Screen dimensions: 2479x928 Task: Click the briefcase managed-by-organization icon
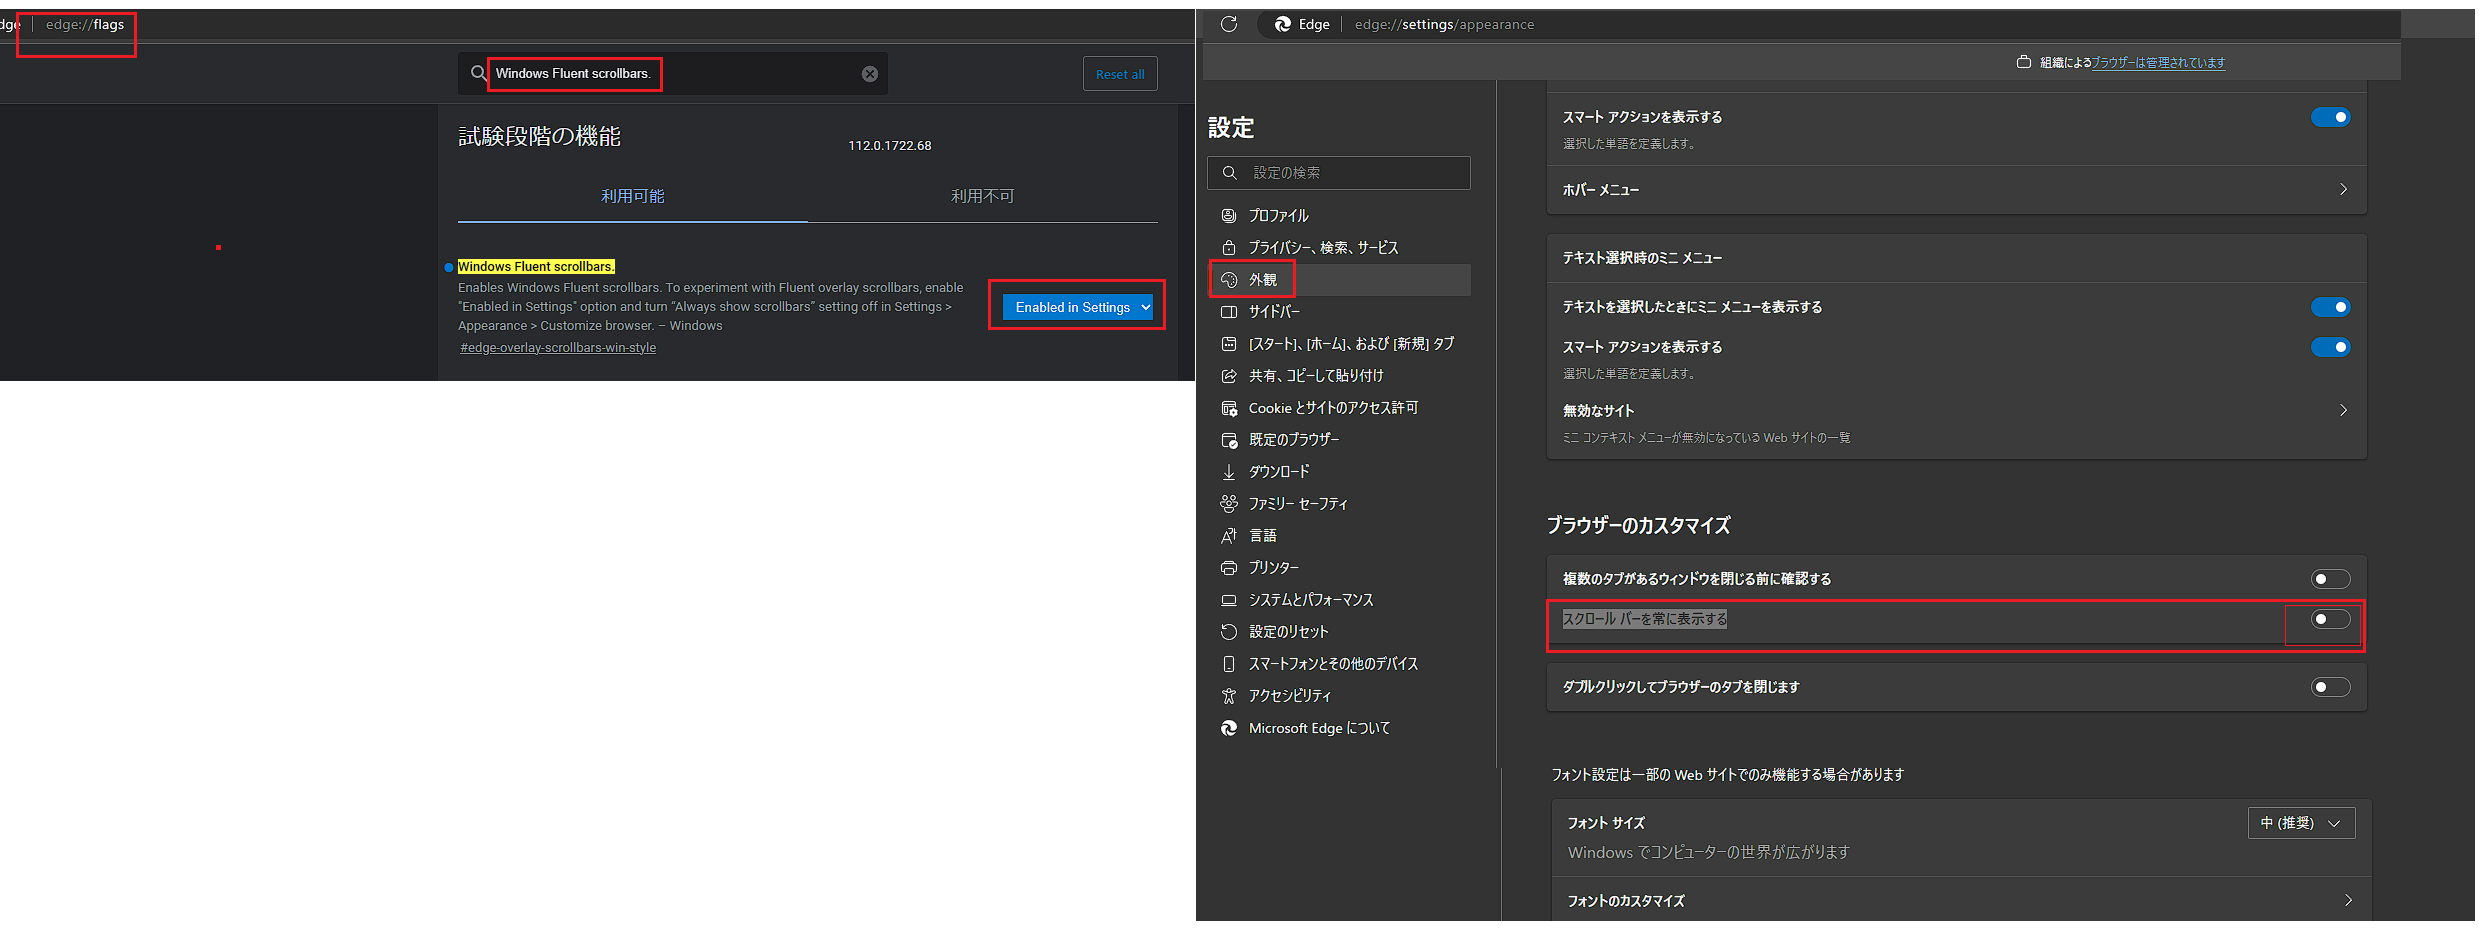(2024, 62)
